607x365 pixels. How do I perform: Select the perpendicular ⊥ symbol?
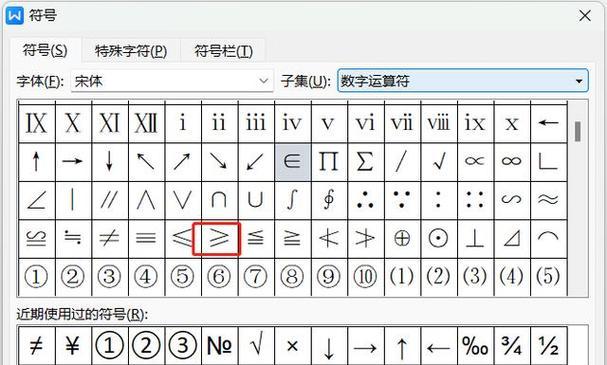pyautogui.click(x=475, y=238)
